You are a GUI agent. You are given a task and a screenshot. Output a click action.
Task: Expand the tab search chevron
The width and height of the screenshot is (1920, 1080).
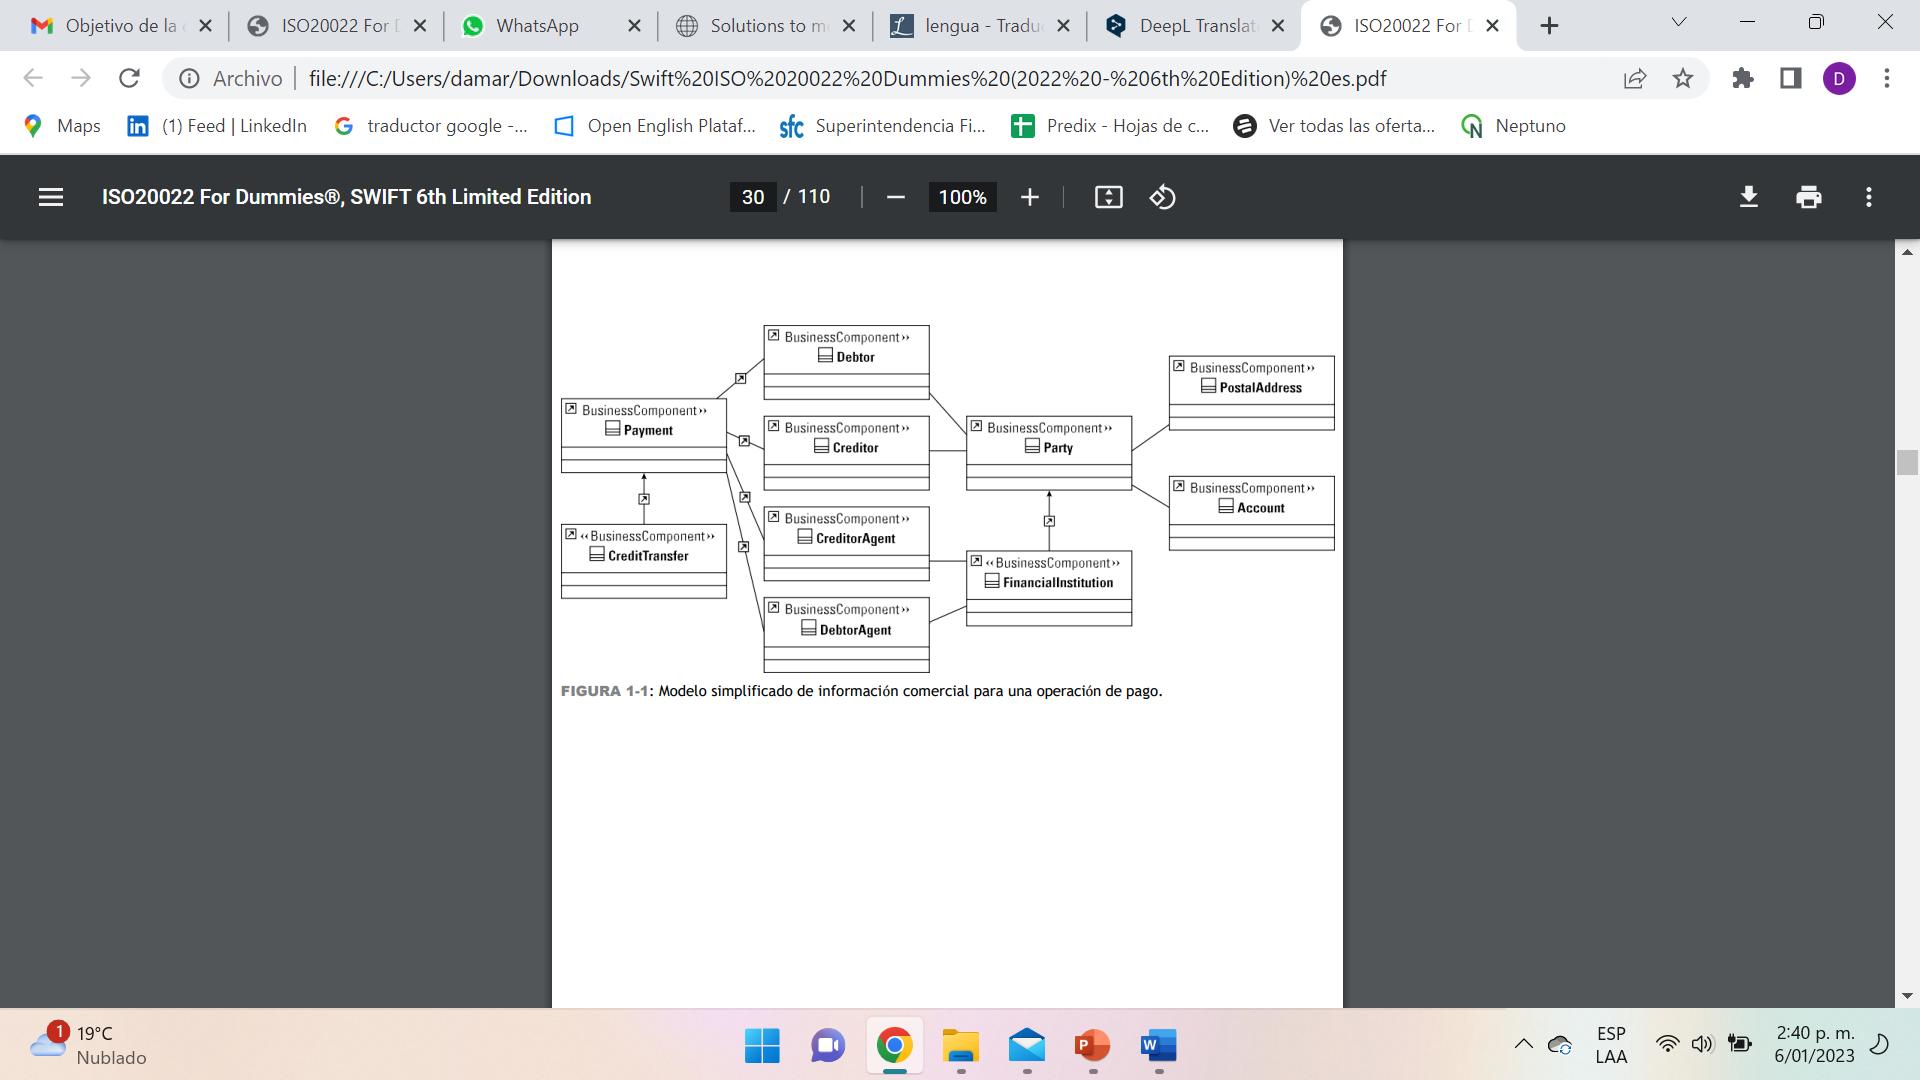[1679, 23]
